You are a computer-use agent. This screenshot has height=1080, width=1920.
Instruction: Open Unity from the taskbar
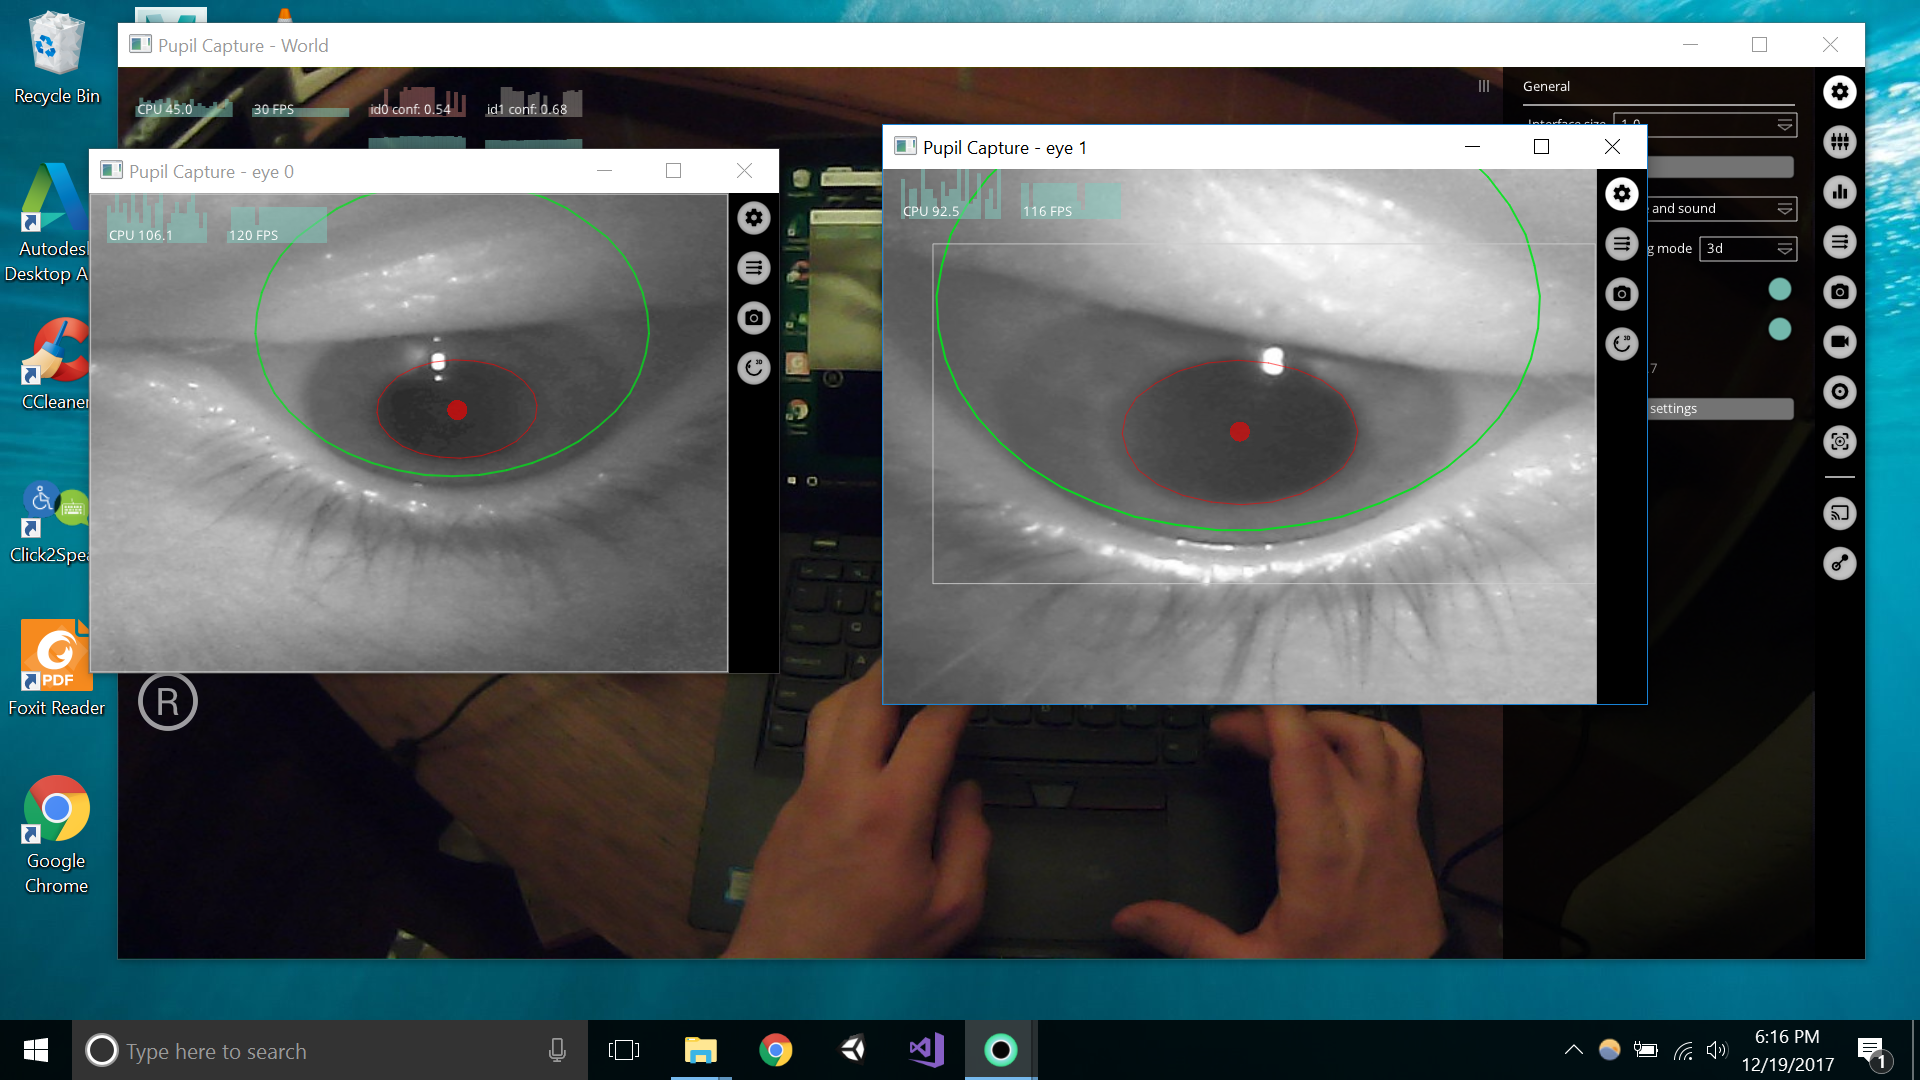[x=853, y=1050]
